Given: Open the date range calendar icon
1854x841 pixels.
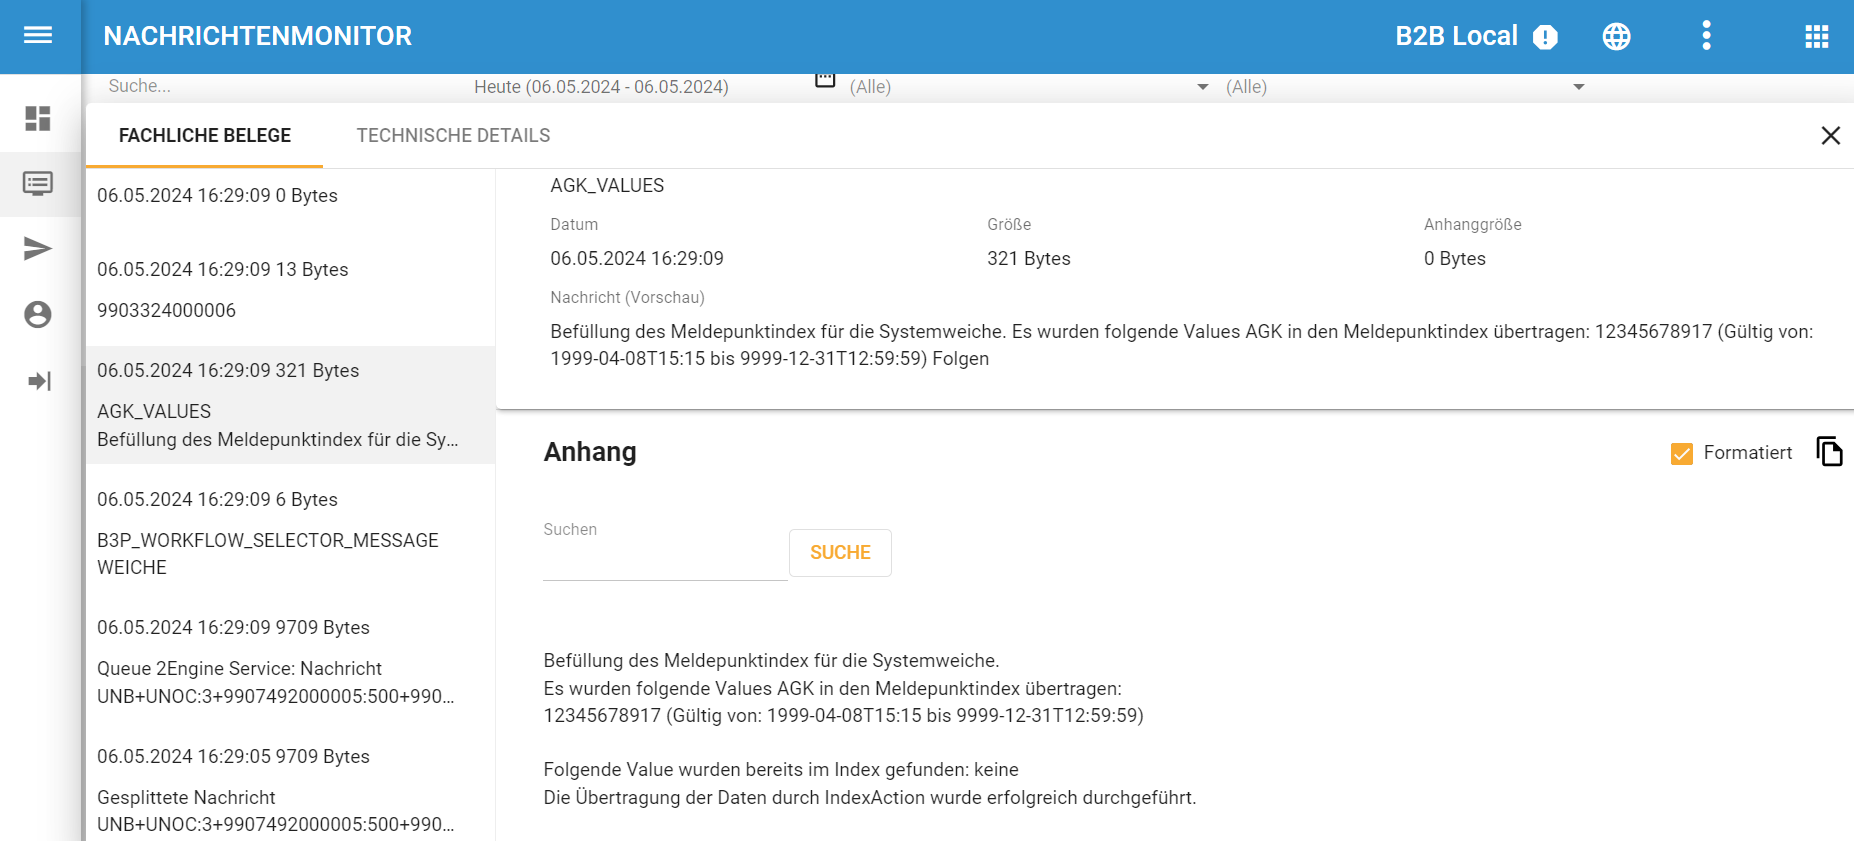Looking at the screenshot, I should 825,80.
